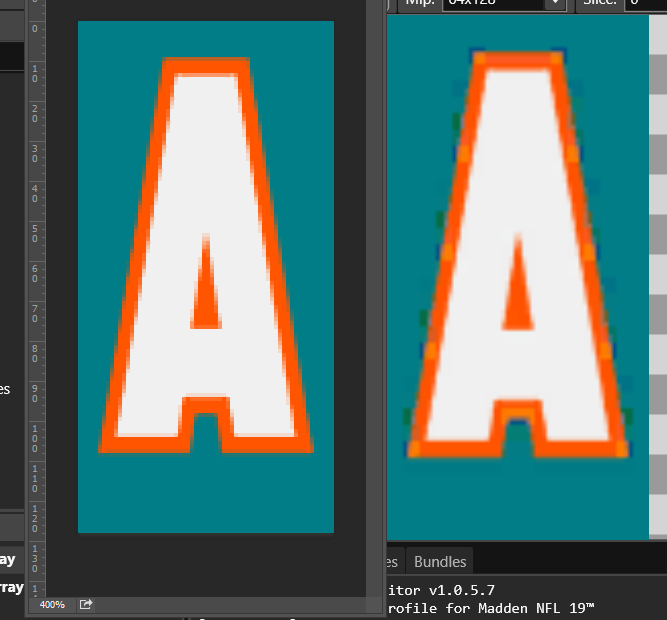This screenshot has width=667, height=620.
Task: Click the share/export icon beside 400%
Action: (86, 604)
